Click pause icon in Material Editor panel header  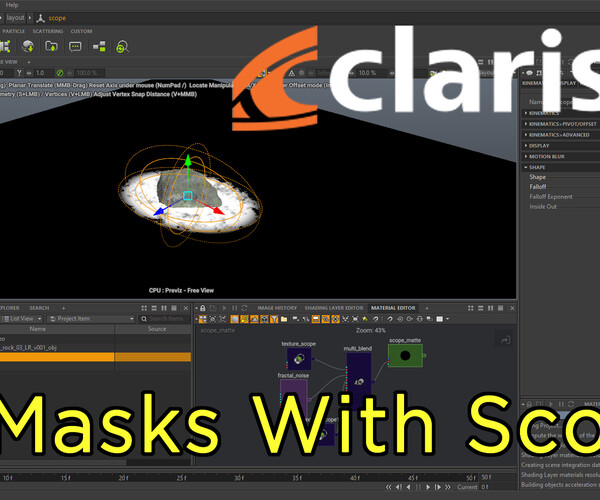coord(234,308)
